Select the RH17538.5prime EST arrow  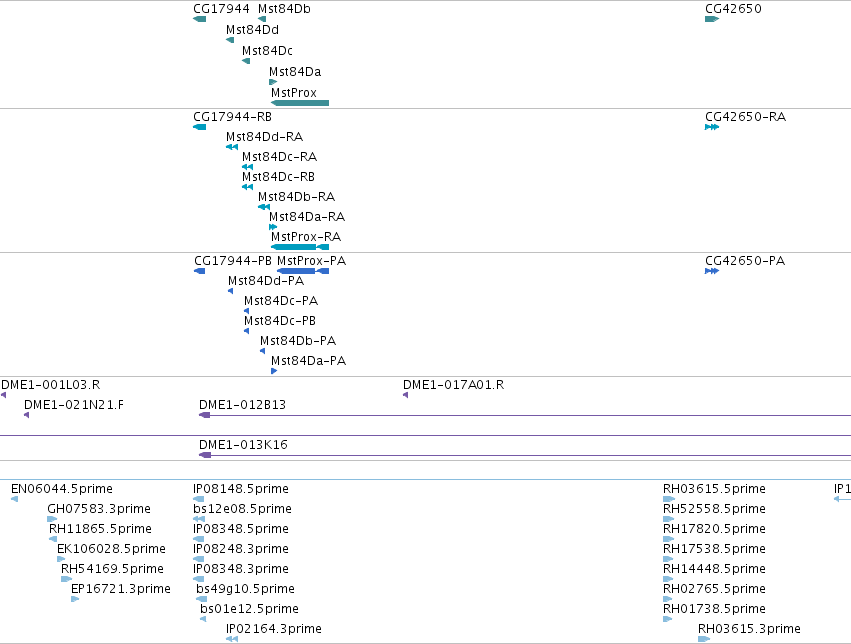(668, 560)
